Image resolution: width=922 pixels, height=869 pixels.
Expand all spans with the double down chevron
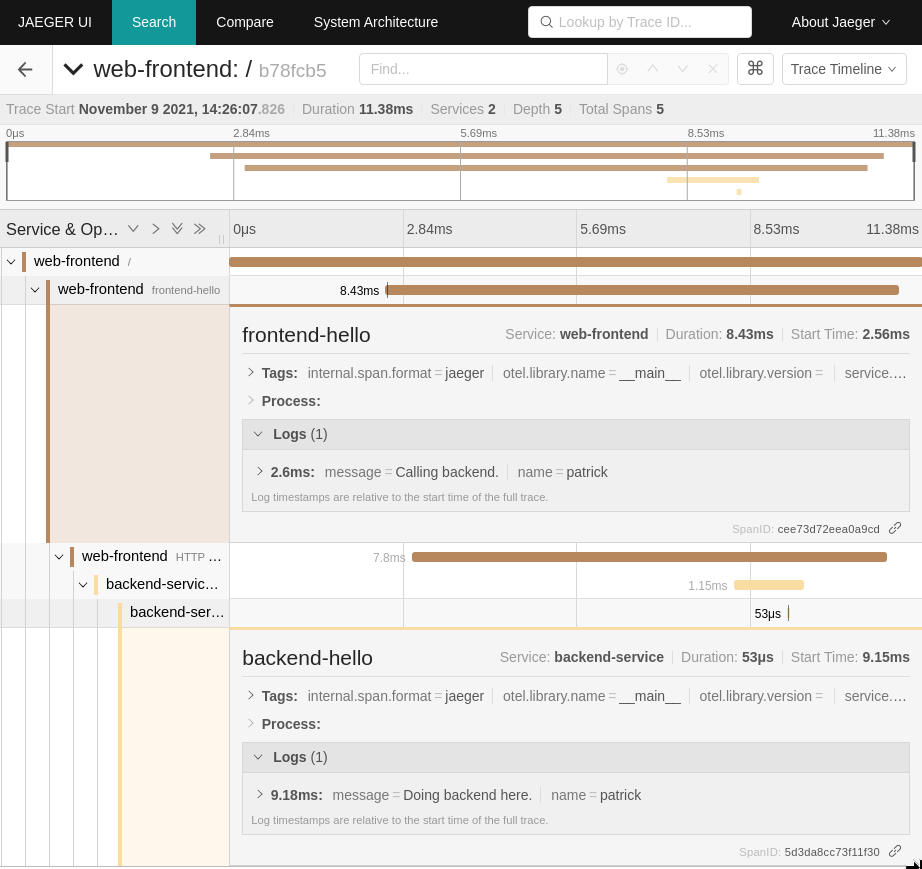(x=177, y=229)
